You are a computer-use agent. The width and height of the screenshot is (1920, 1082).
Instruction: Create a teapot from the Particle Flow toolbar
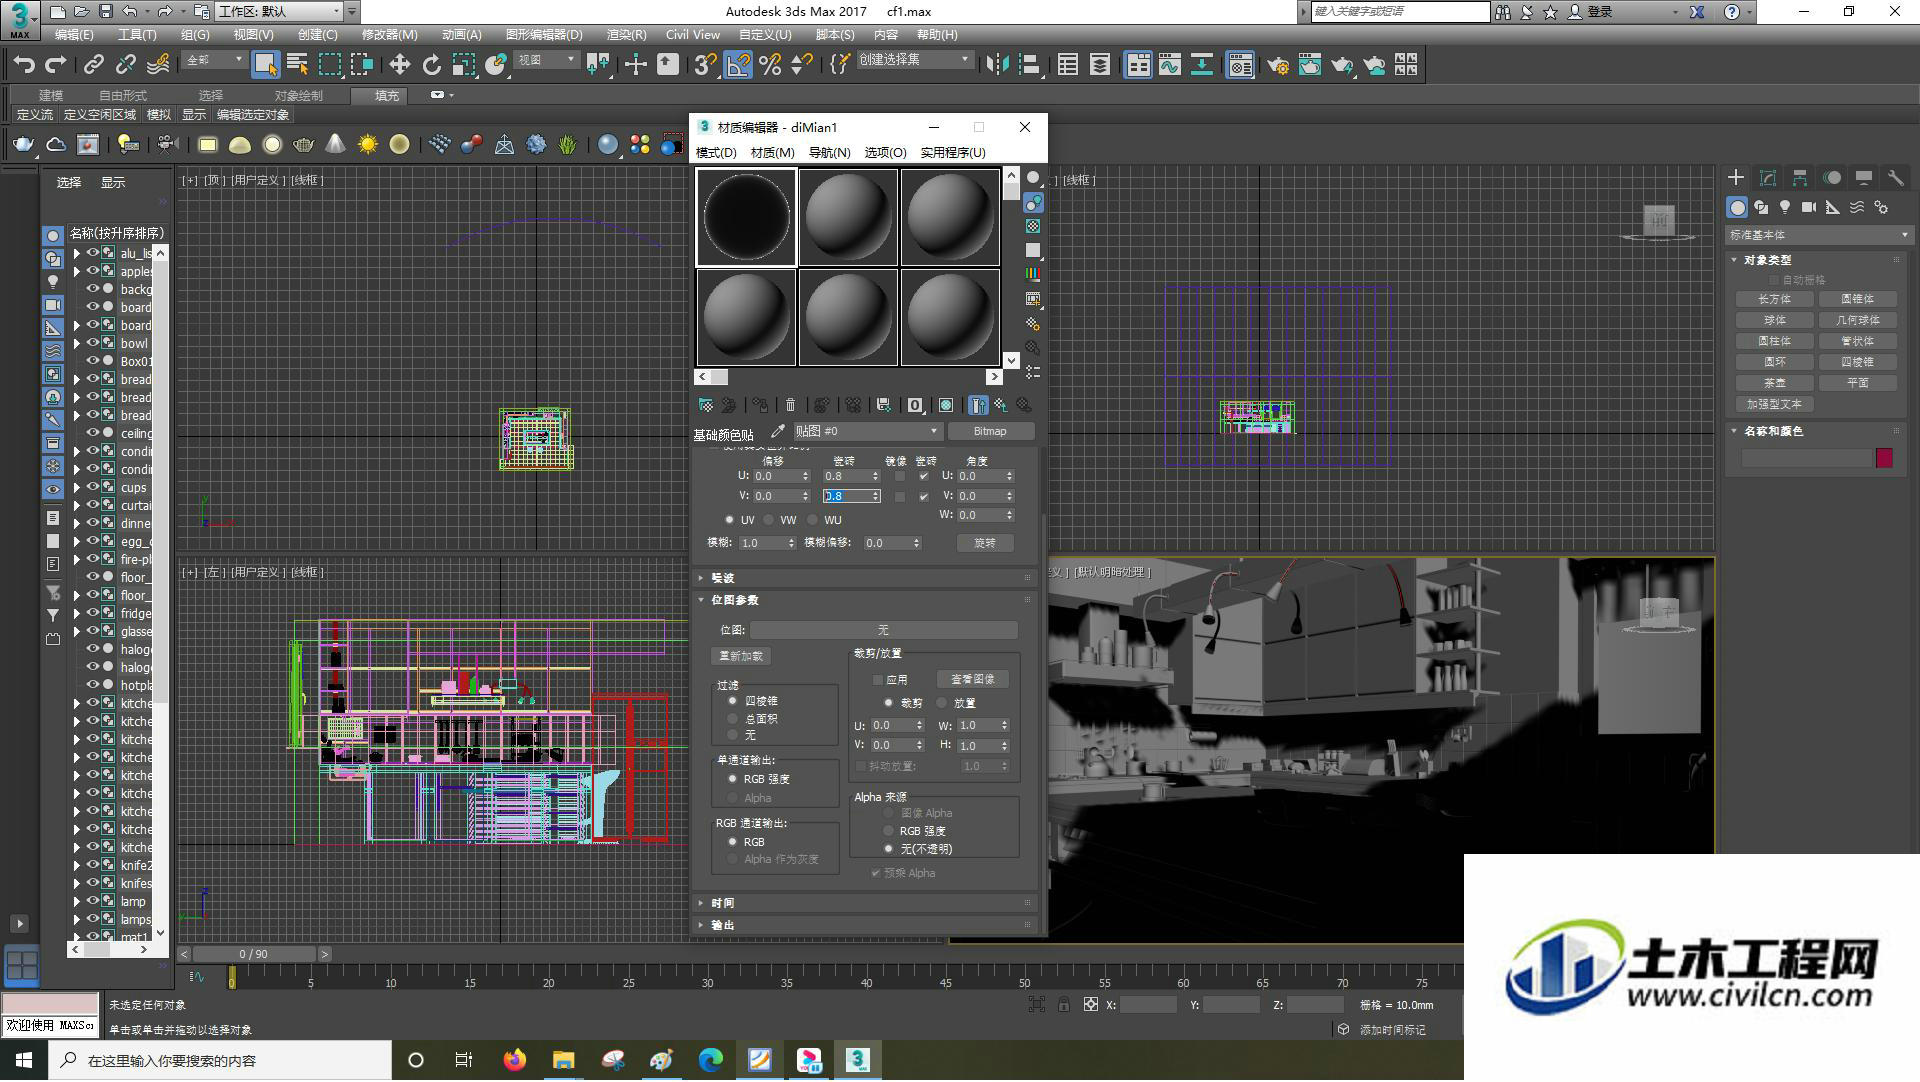[x=23, y=145]
